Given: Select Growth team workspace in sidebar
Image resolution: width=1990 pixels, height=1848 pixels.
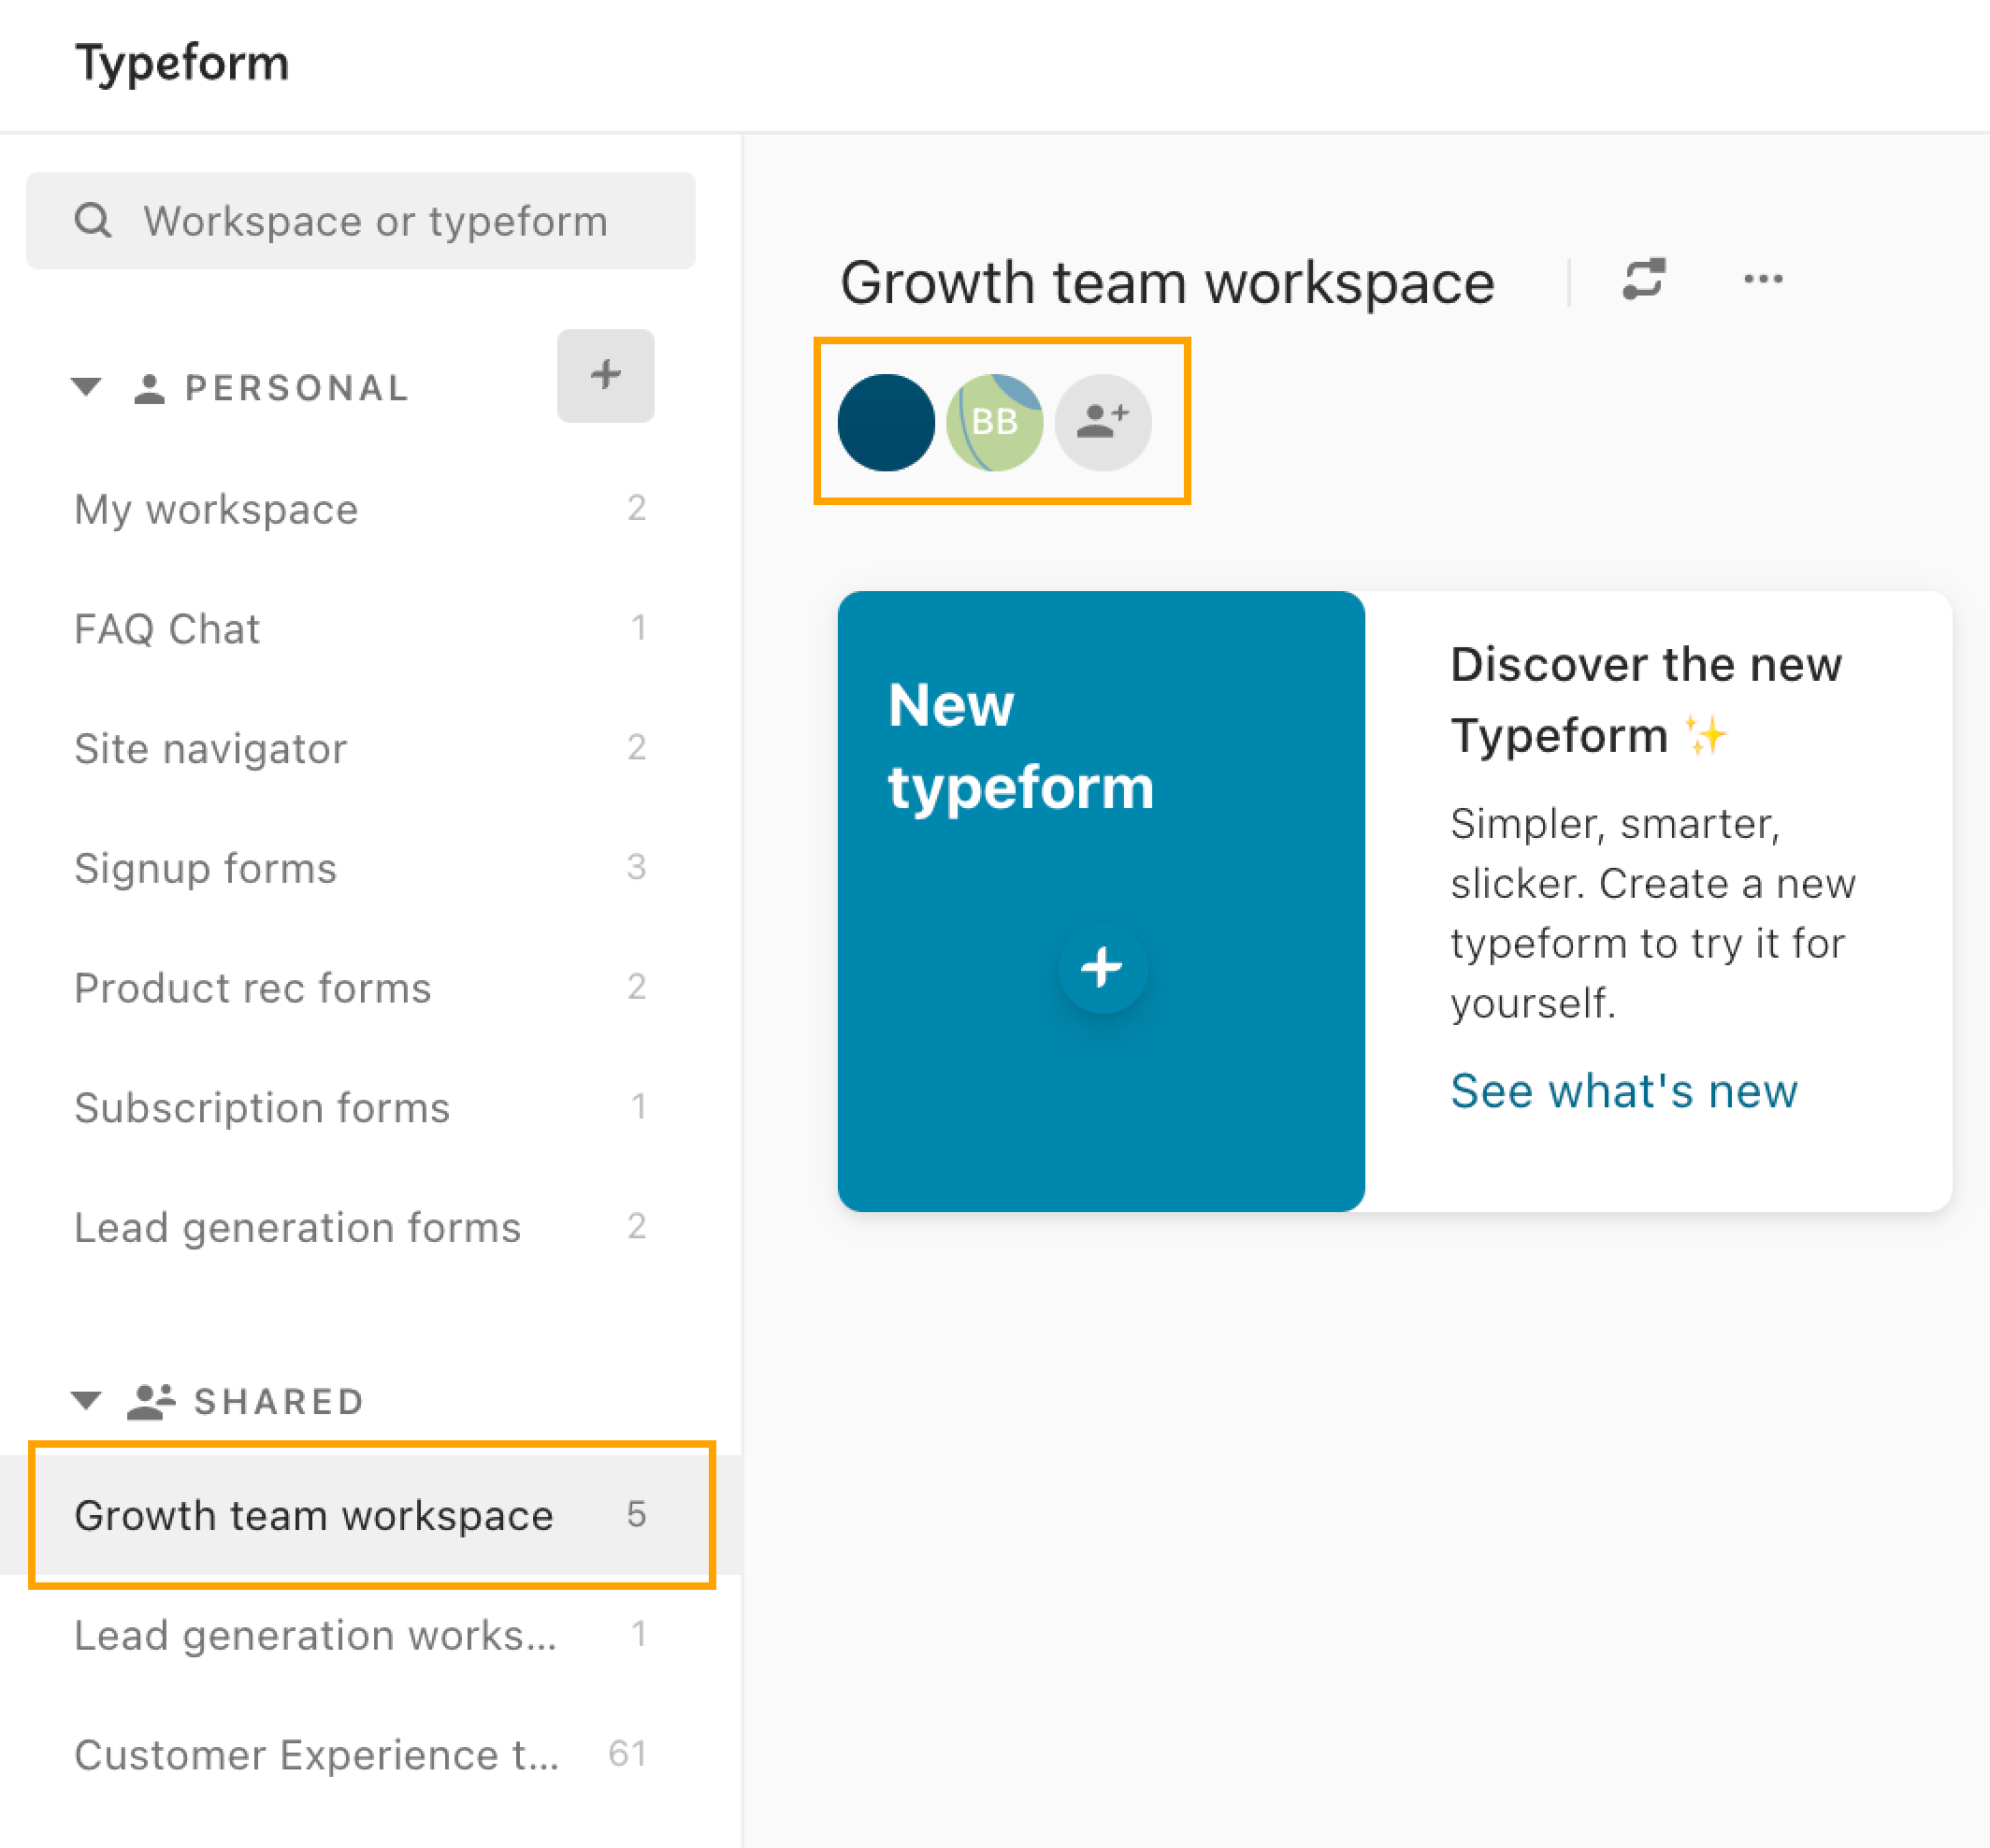Looking at the screenshot, I should point(371,1515).
